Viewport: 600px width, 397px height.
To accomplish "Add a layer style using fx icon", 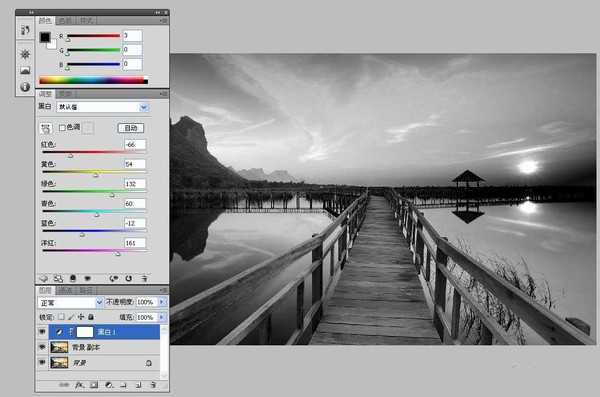I will coord(79,385).
